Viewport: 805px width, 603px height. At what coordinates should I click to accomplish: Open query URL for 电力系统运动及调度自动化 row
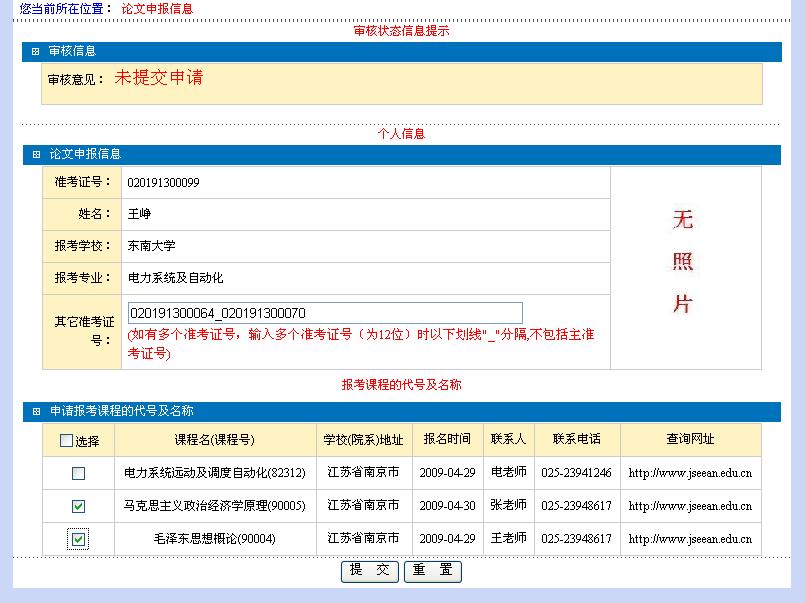pyautogui.click(x=690, y=473)
